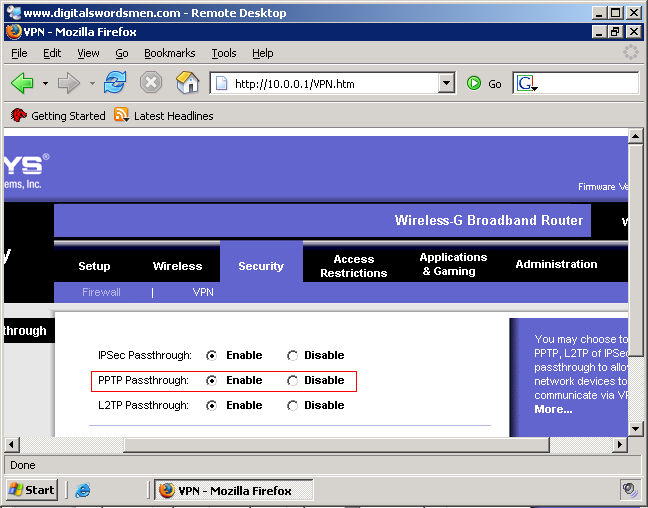Image resolution: width=648 pixels, height=508 pixels.
Task: Click the 'Done' status bar text
Action: click(23, 465)
